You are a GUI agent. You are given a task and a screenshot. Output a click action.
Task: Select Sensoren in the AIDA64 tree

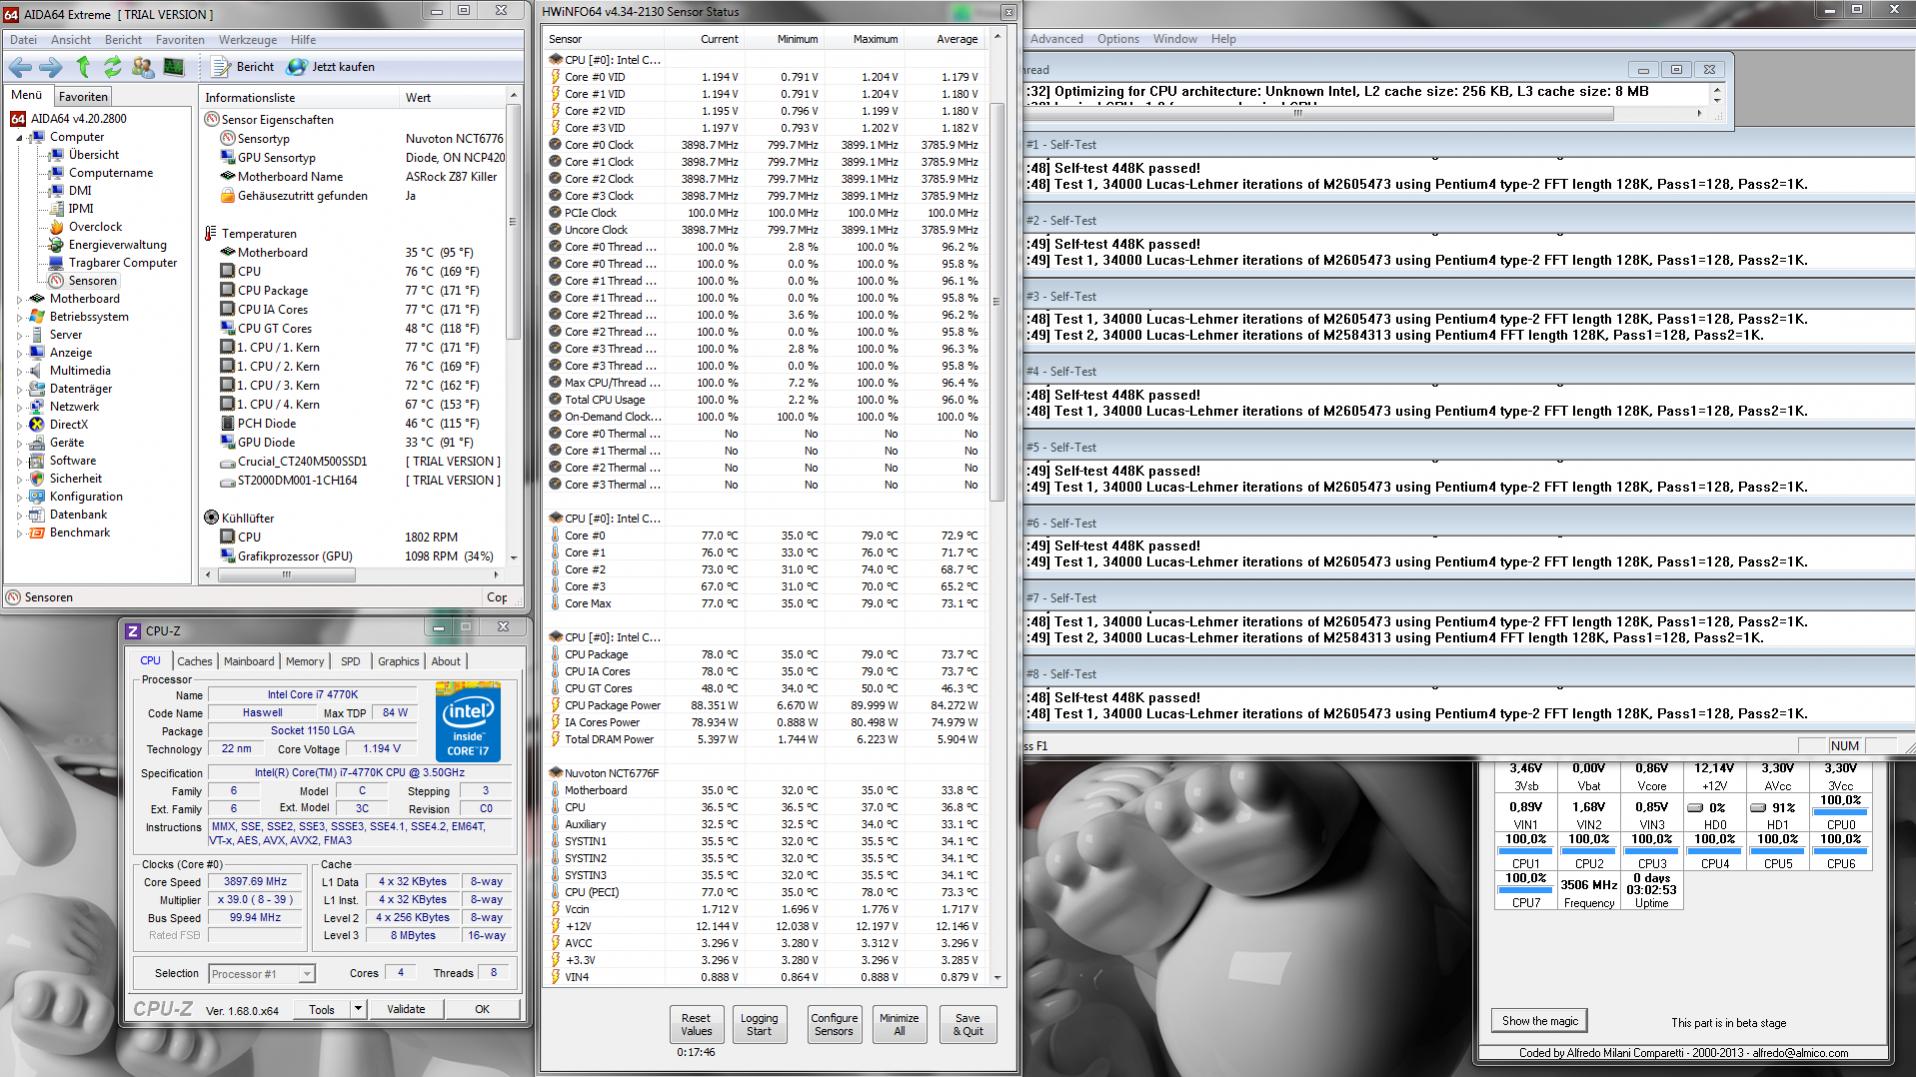(92, 281)
